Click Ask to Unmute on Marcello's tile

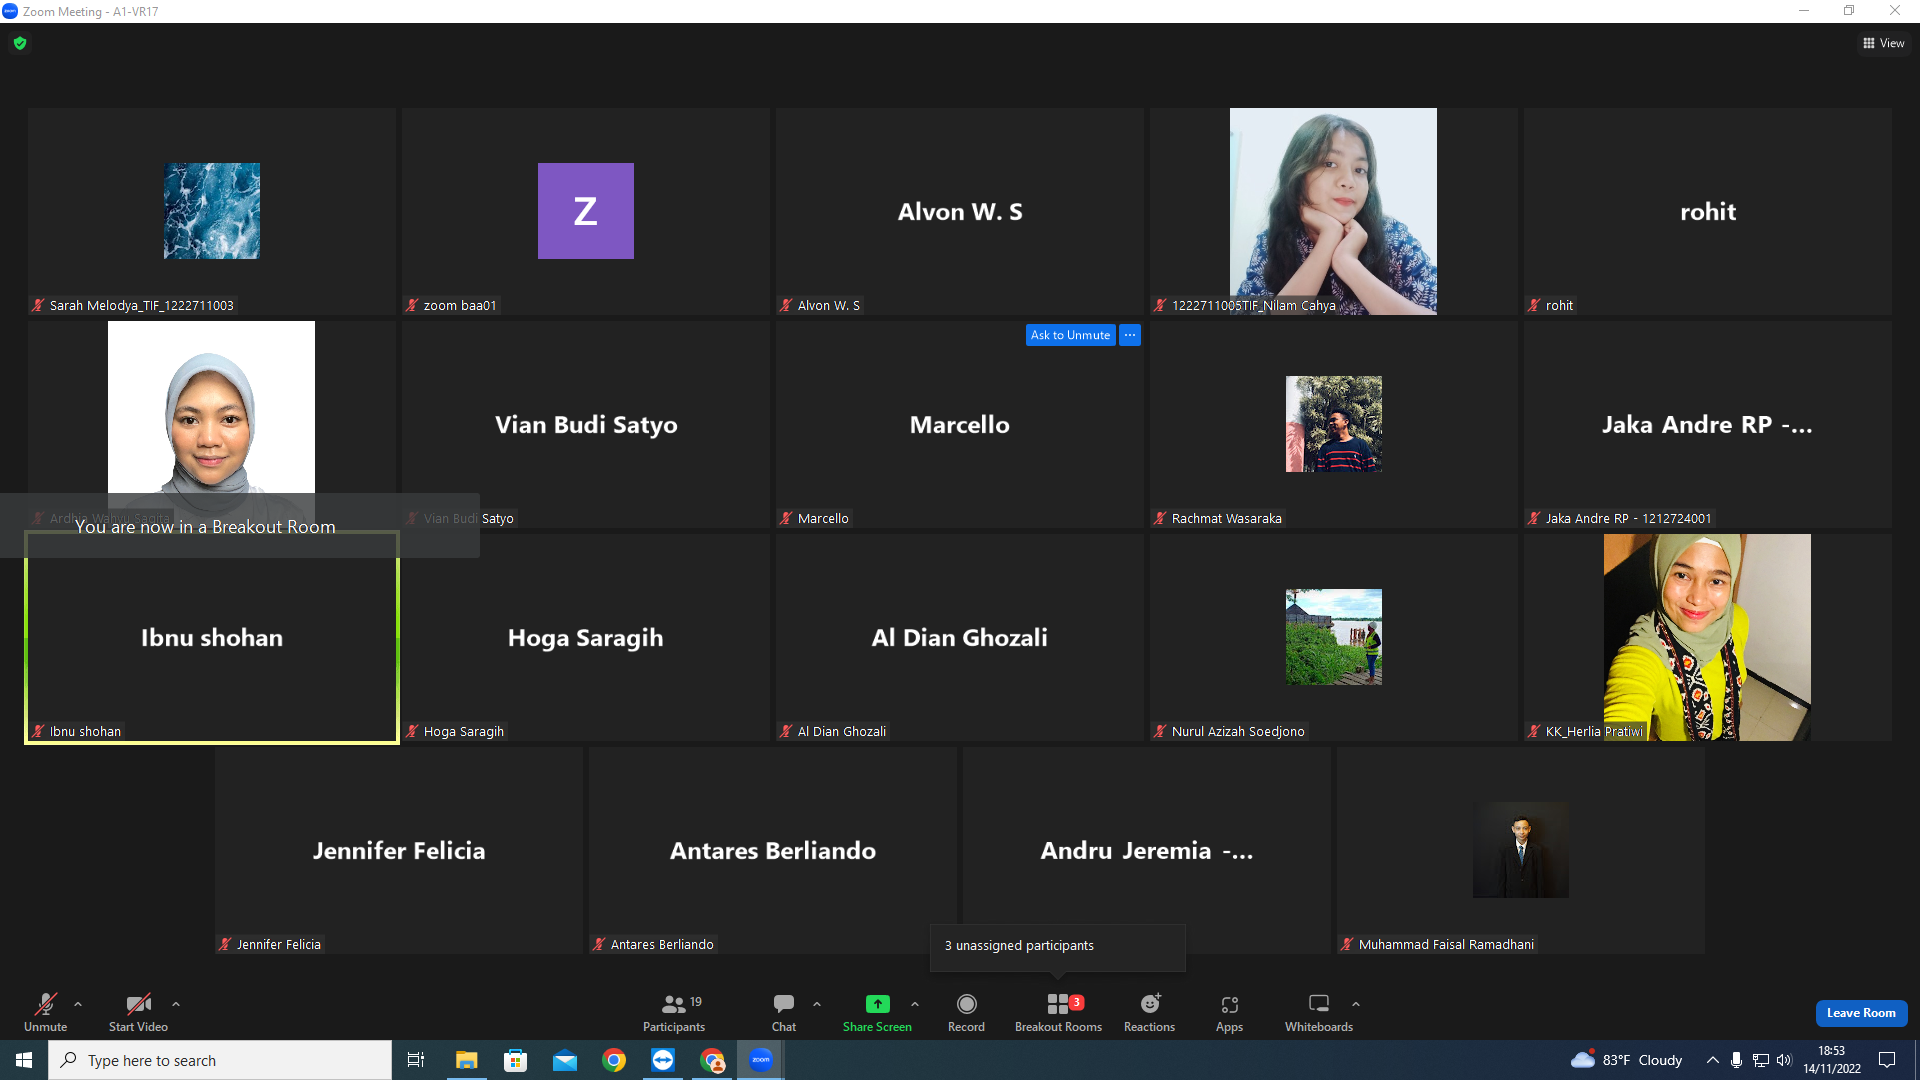1070,335
